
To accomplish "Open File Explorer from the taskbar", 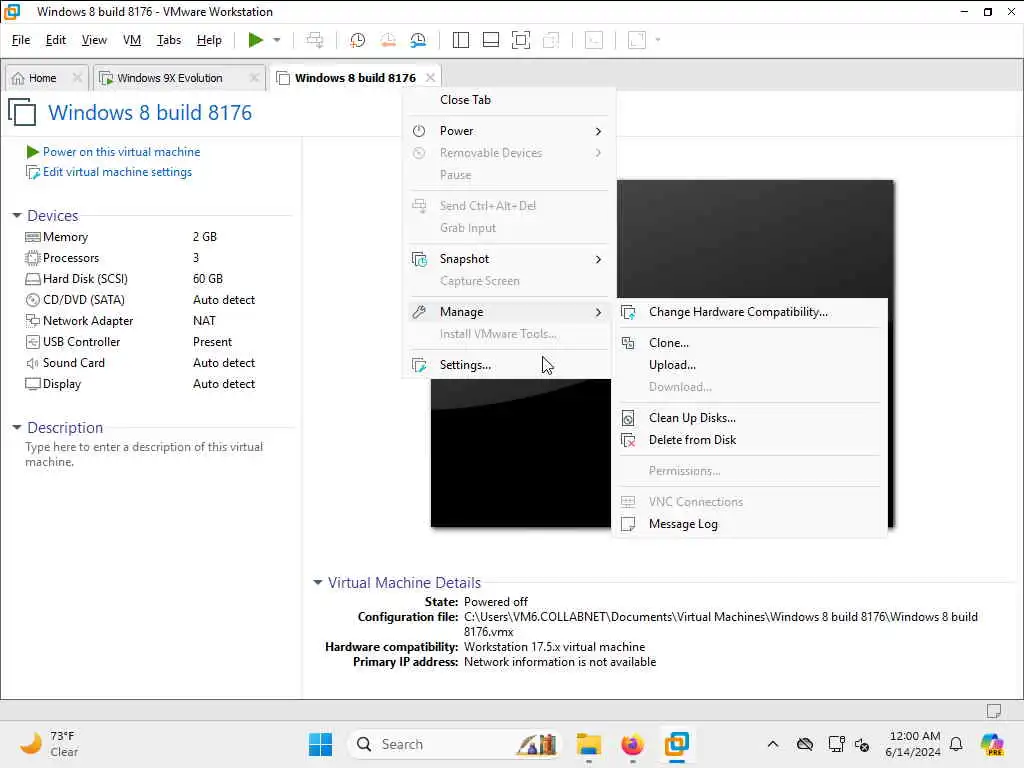I will (588, 744).
